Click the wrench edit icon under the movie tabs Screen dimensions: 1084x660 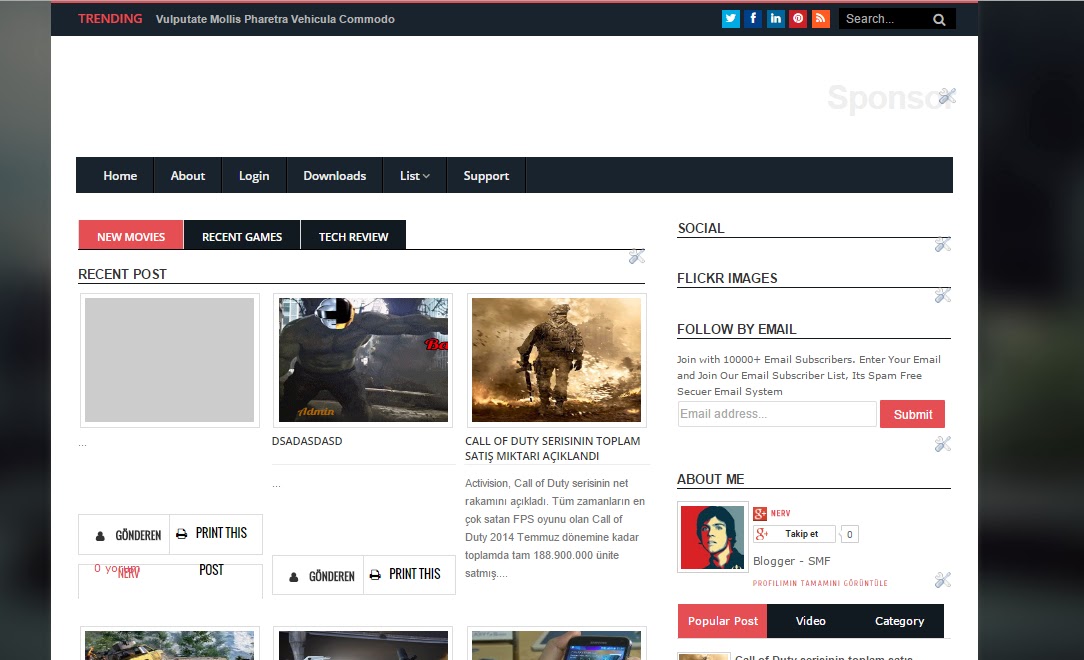point(637,256)
